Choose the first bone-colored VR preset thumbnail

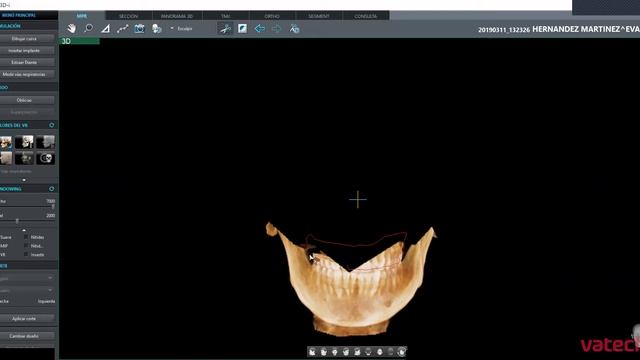click(x=6, y=142)
